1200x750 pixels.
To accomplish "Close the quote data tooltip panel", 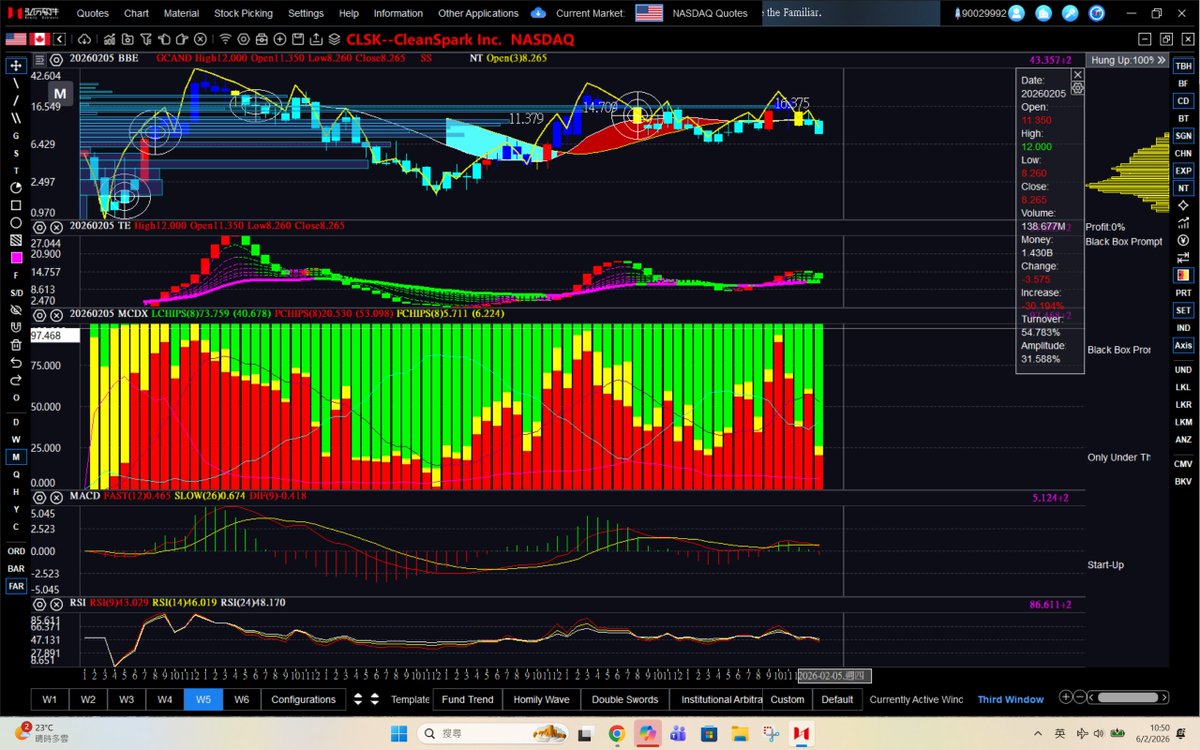I will click(x=1077, y=74).
